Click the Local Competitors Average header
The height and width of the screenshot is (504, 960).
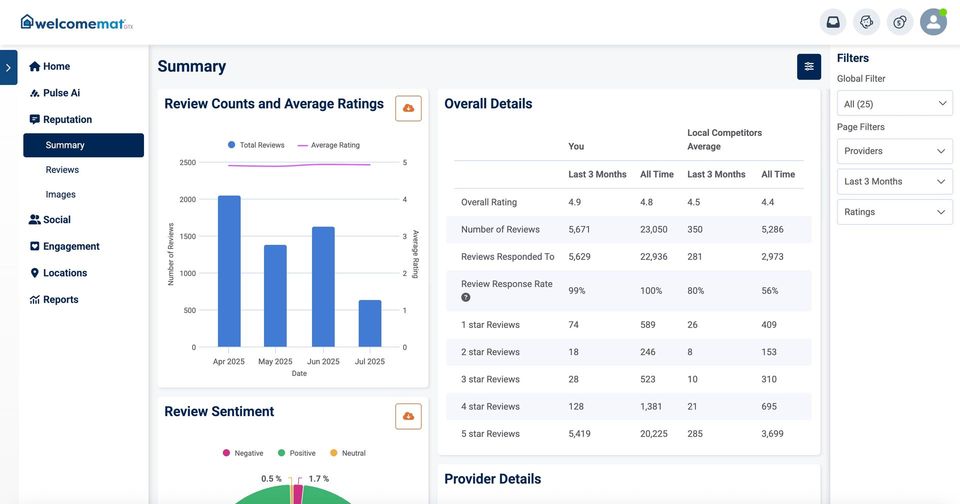click(724, 140)
